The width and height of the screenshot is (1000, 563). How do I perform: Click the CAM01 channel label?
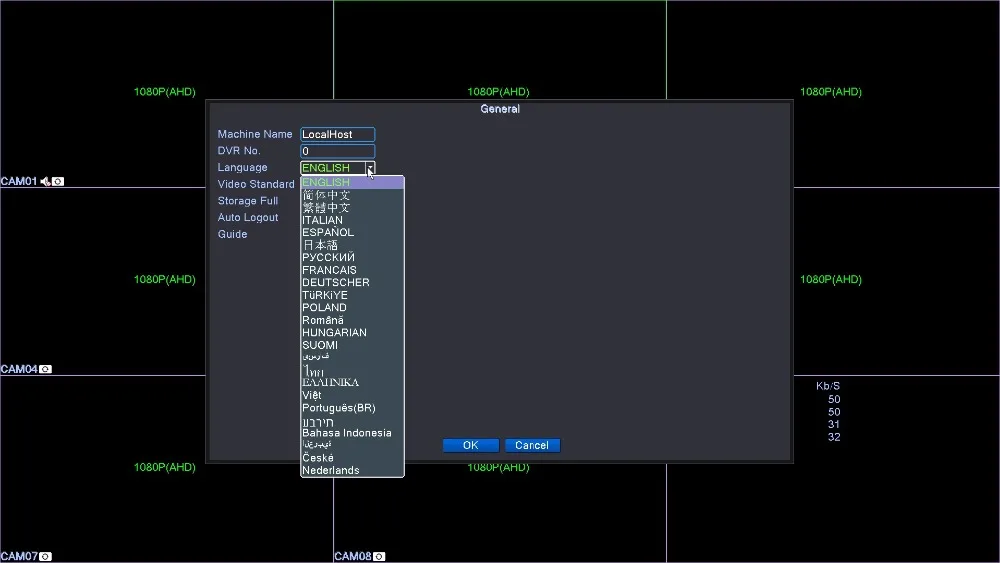19,182
